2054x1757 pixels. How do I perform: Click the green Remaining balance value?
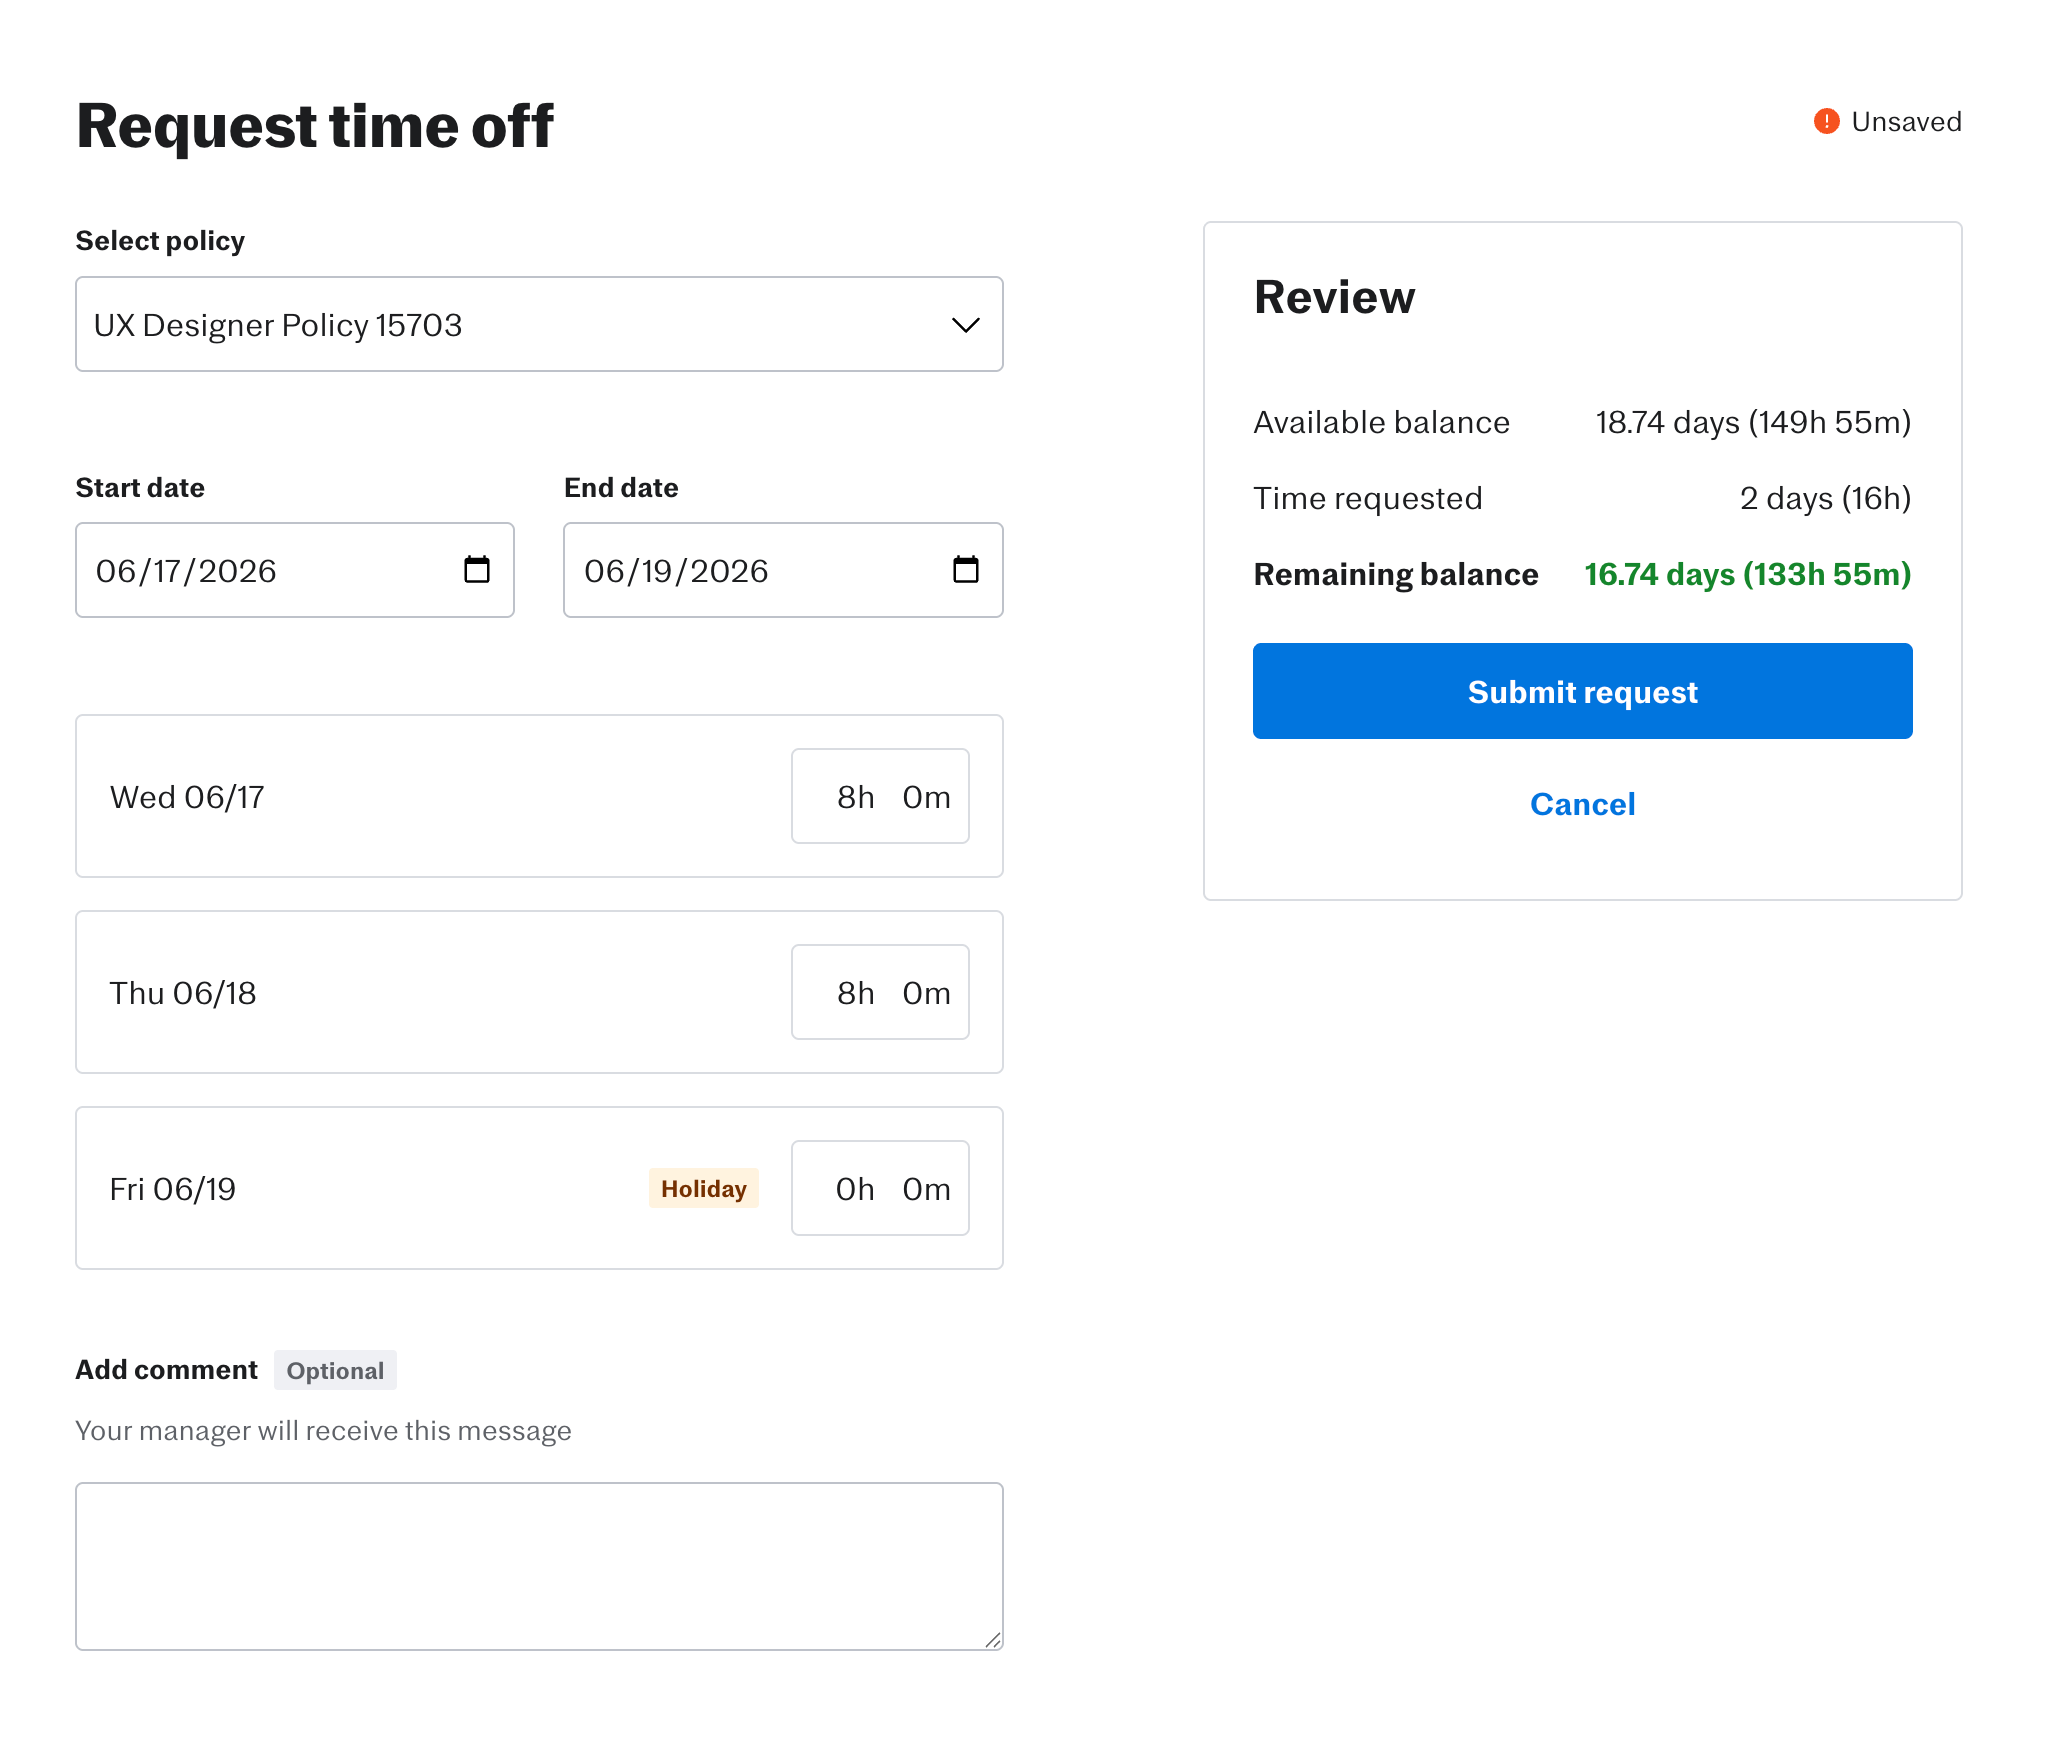coord(1747,575)
